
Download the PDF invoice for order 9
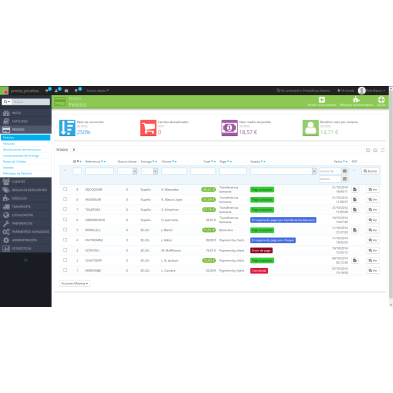click(x=355, y=189)
